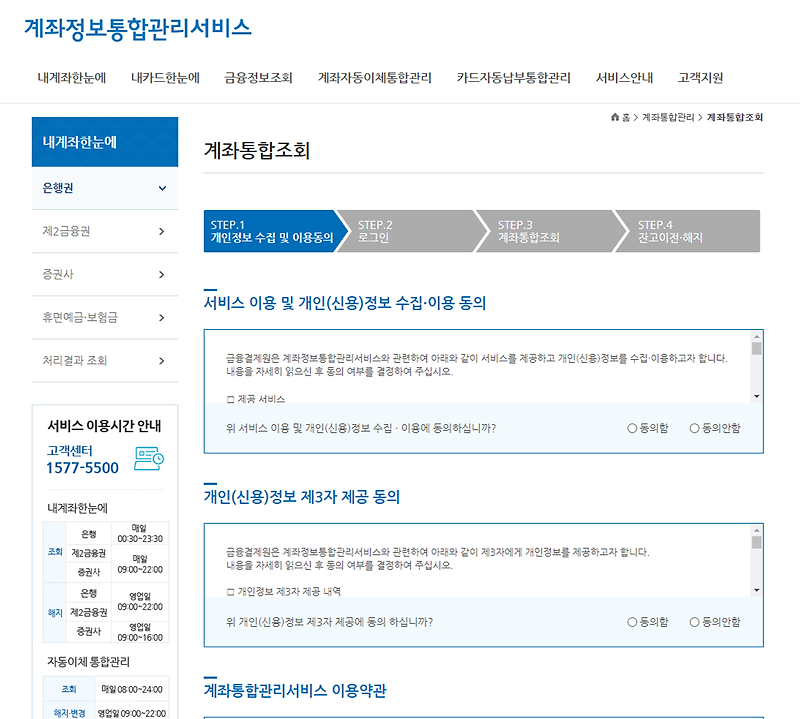Click the 내계좌한눈에 sidebar header
The image size is (800, 719).
pos(105,142)
